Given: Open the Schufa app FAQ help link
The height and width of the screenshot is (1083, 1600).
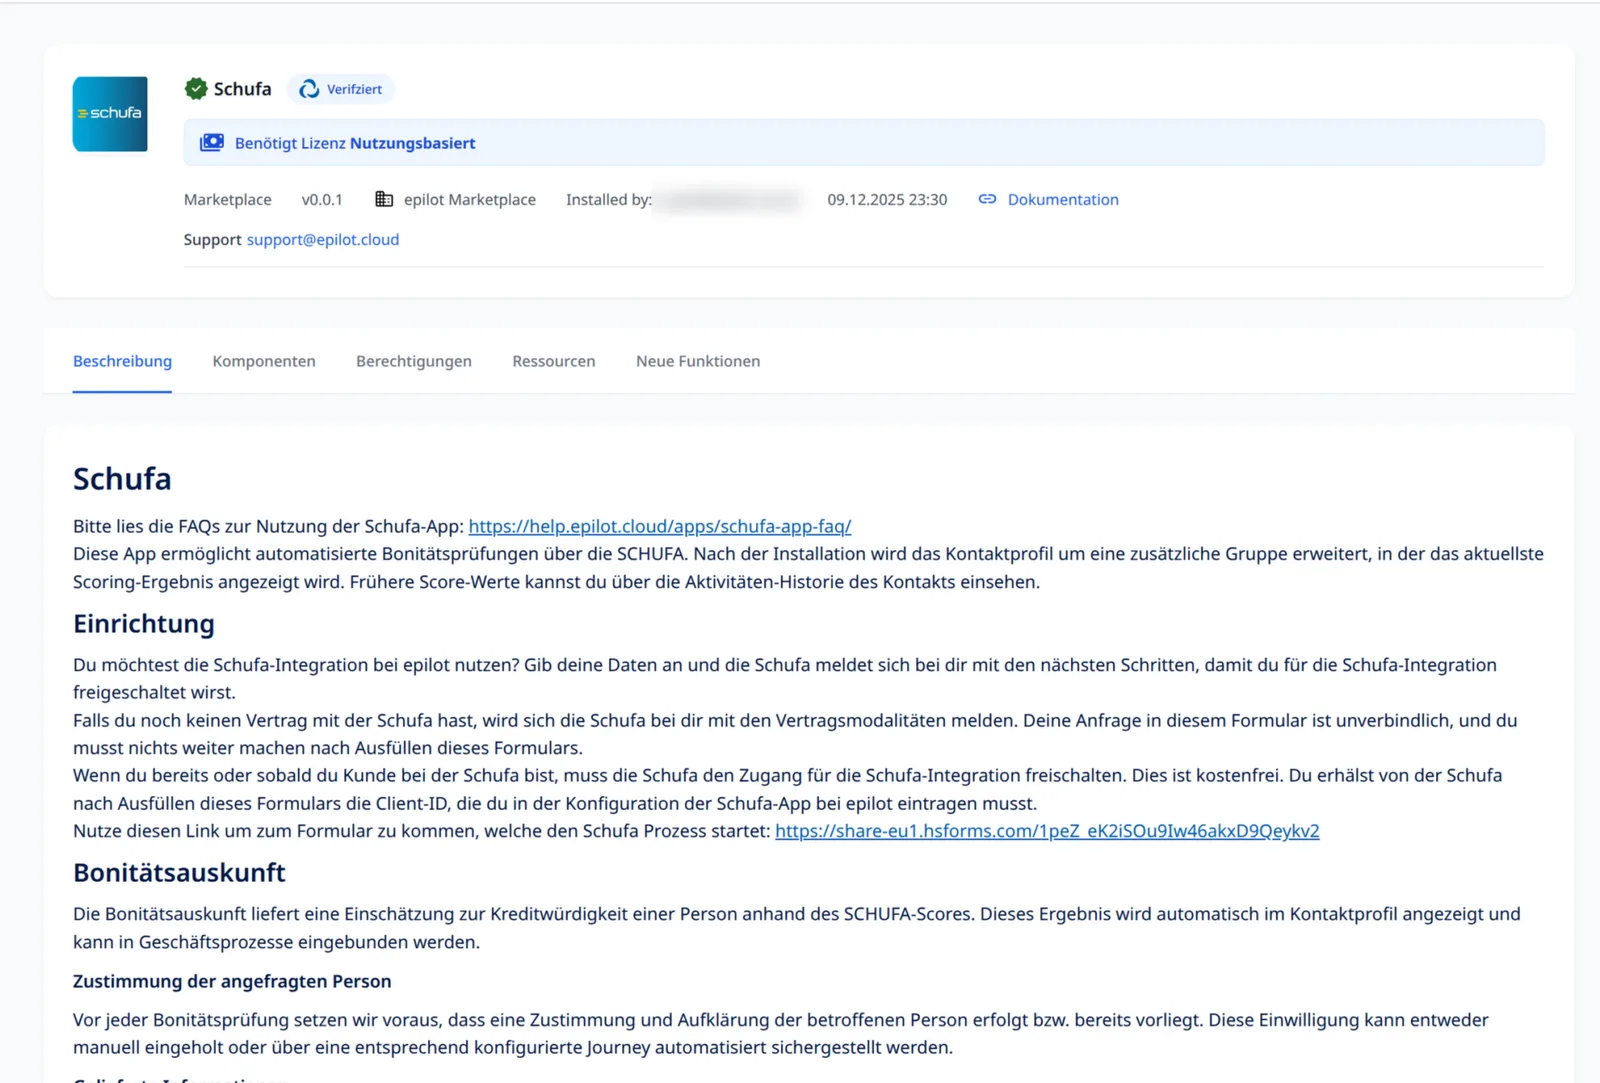Looking at the screenshot, I should click(x=660, y=526).
